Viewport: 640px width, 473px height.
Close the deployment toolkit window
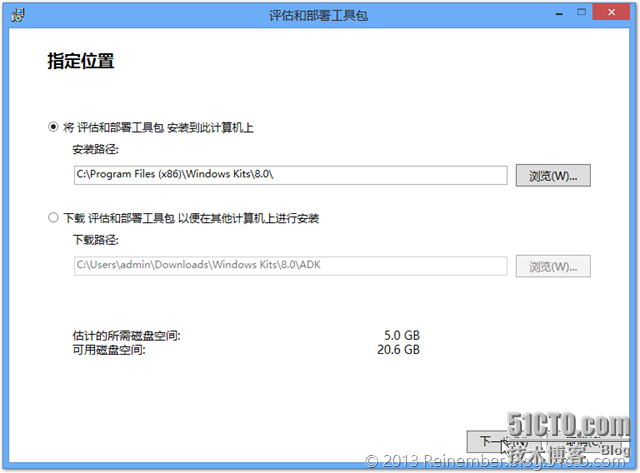point(611,12)
